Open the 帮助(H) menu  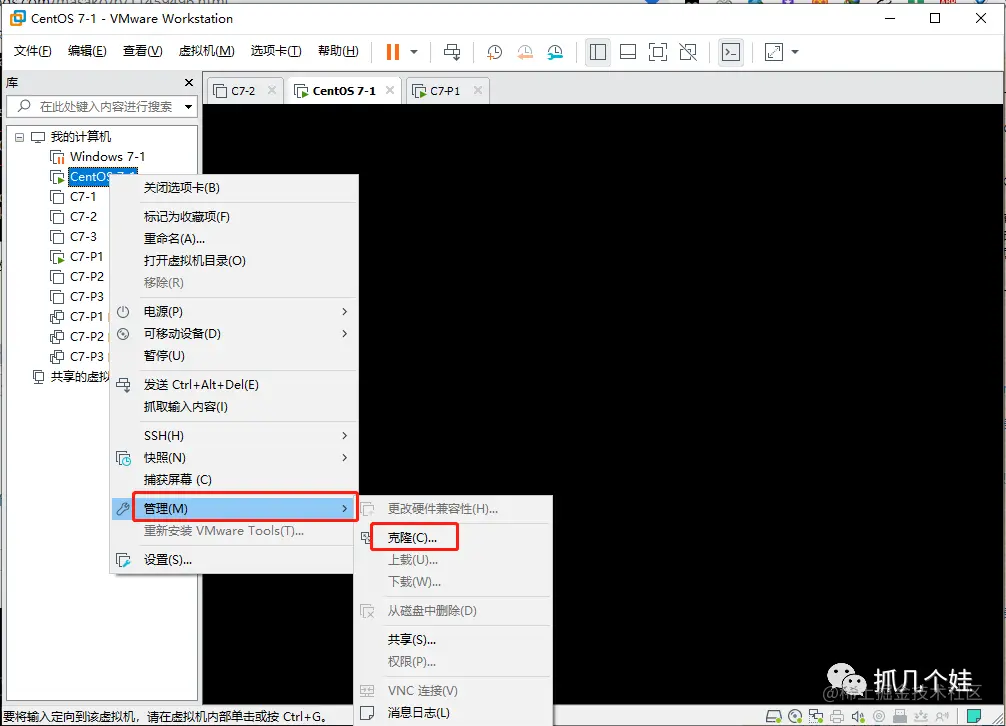point(338,51)
